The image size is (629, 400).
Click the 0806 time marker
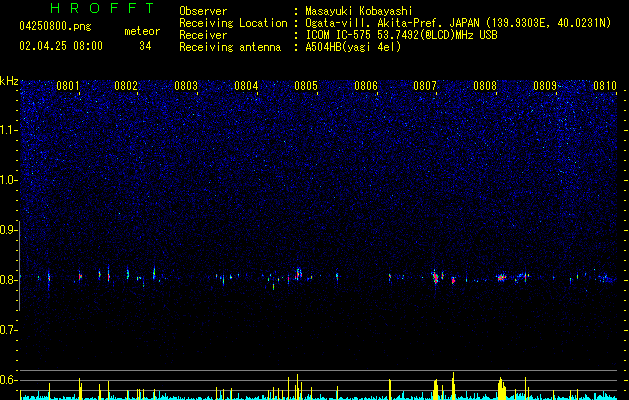click(366, 86)
